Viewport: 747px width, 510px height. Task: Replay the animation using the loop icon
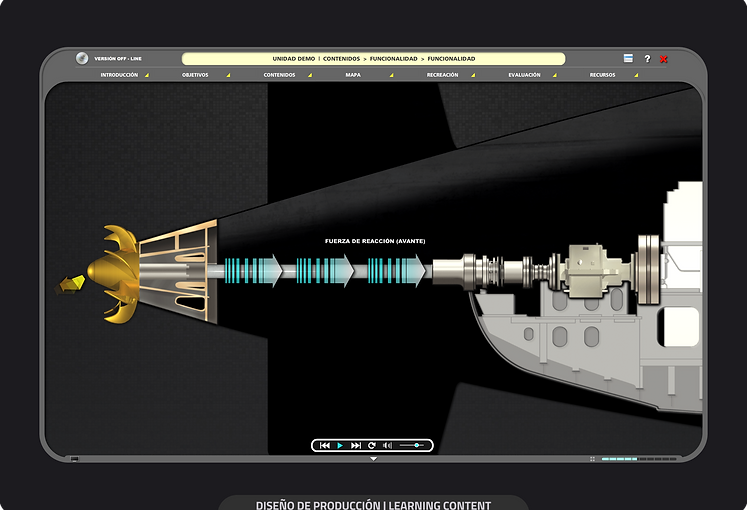coord(372,445)
